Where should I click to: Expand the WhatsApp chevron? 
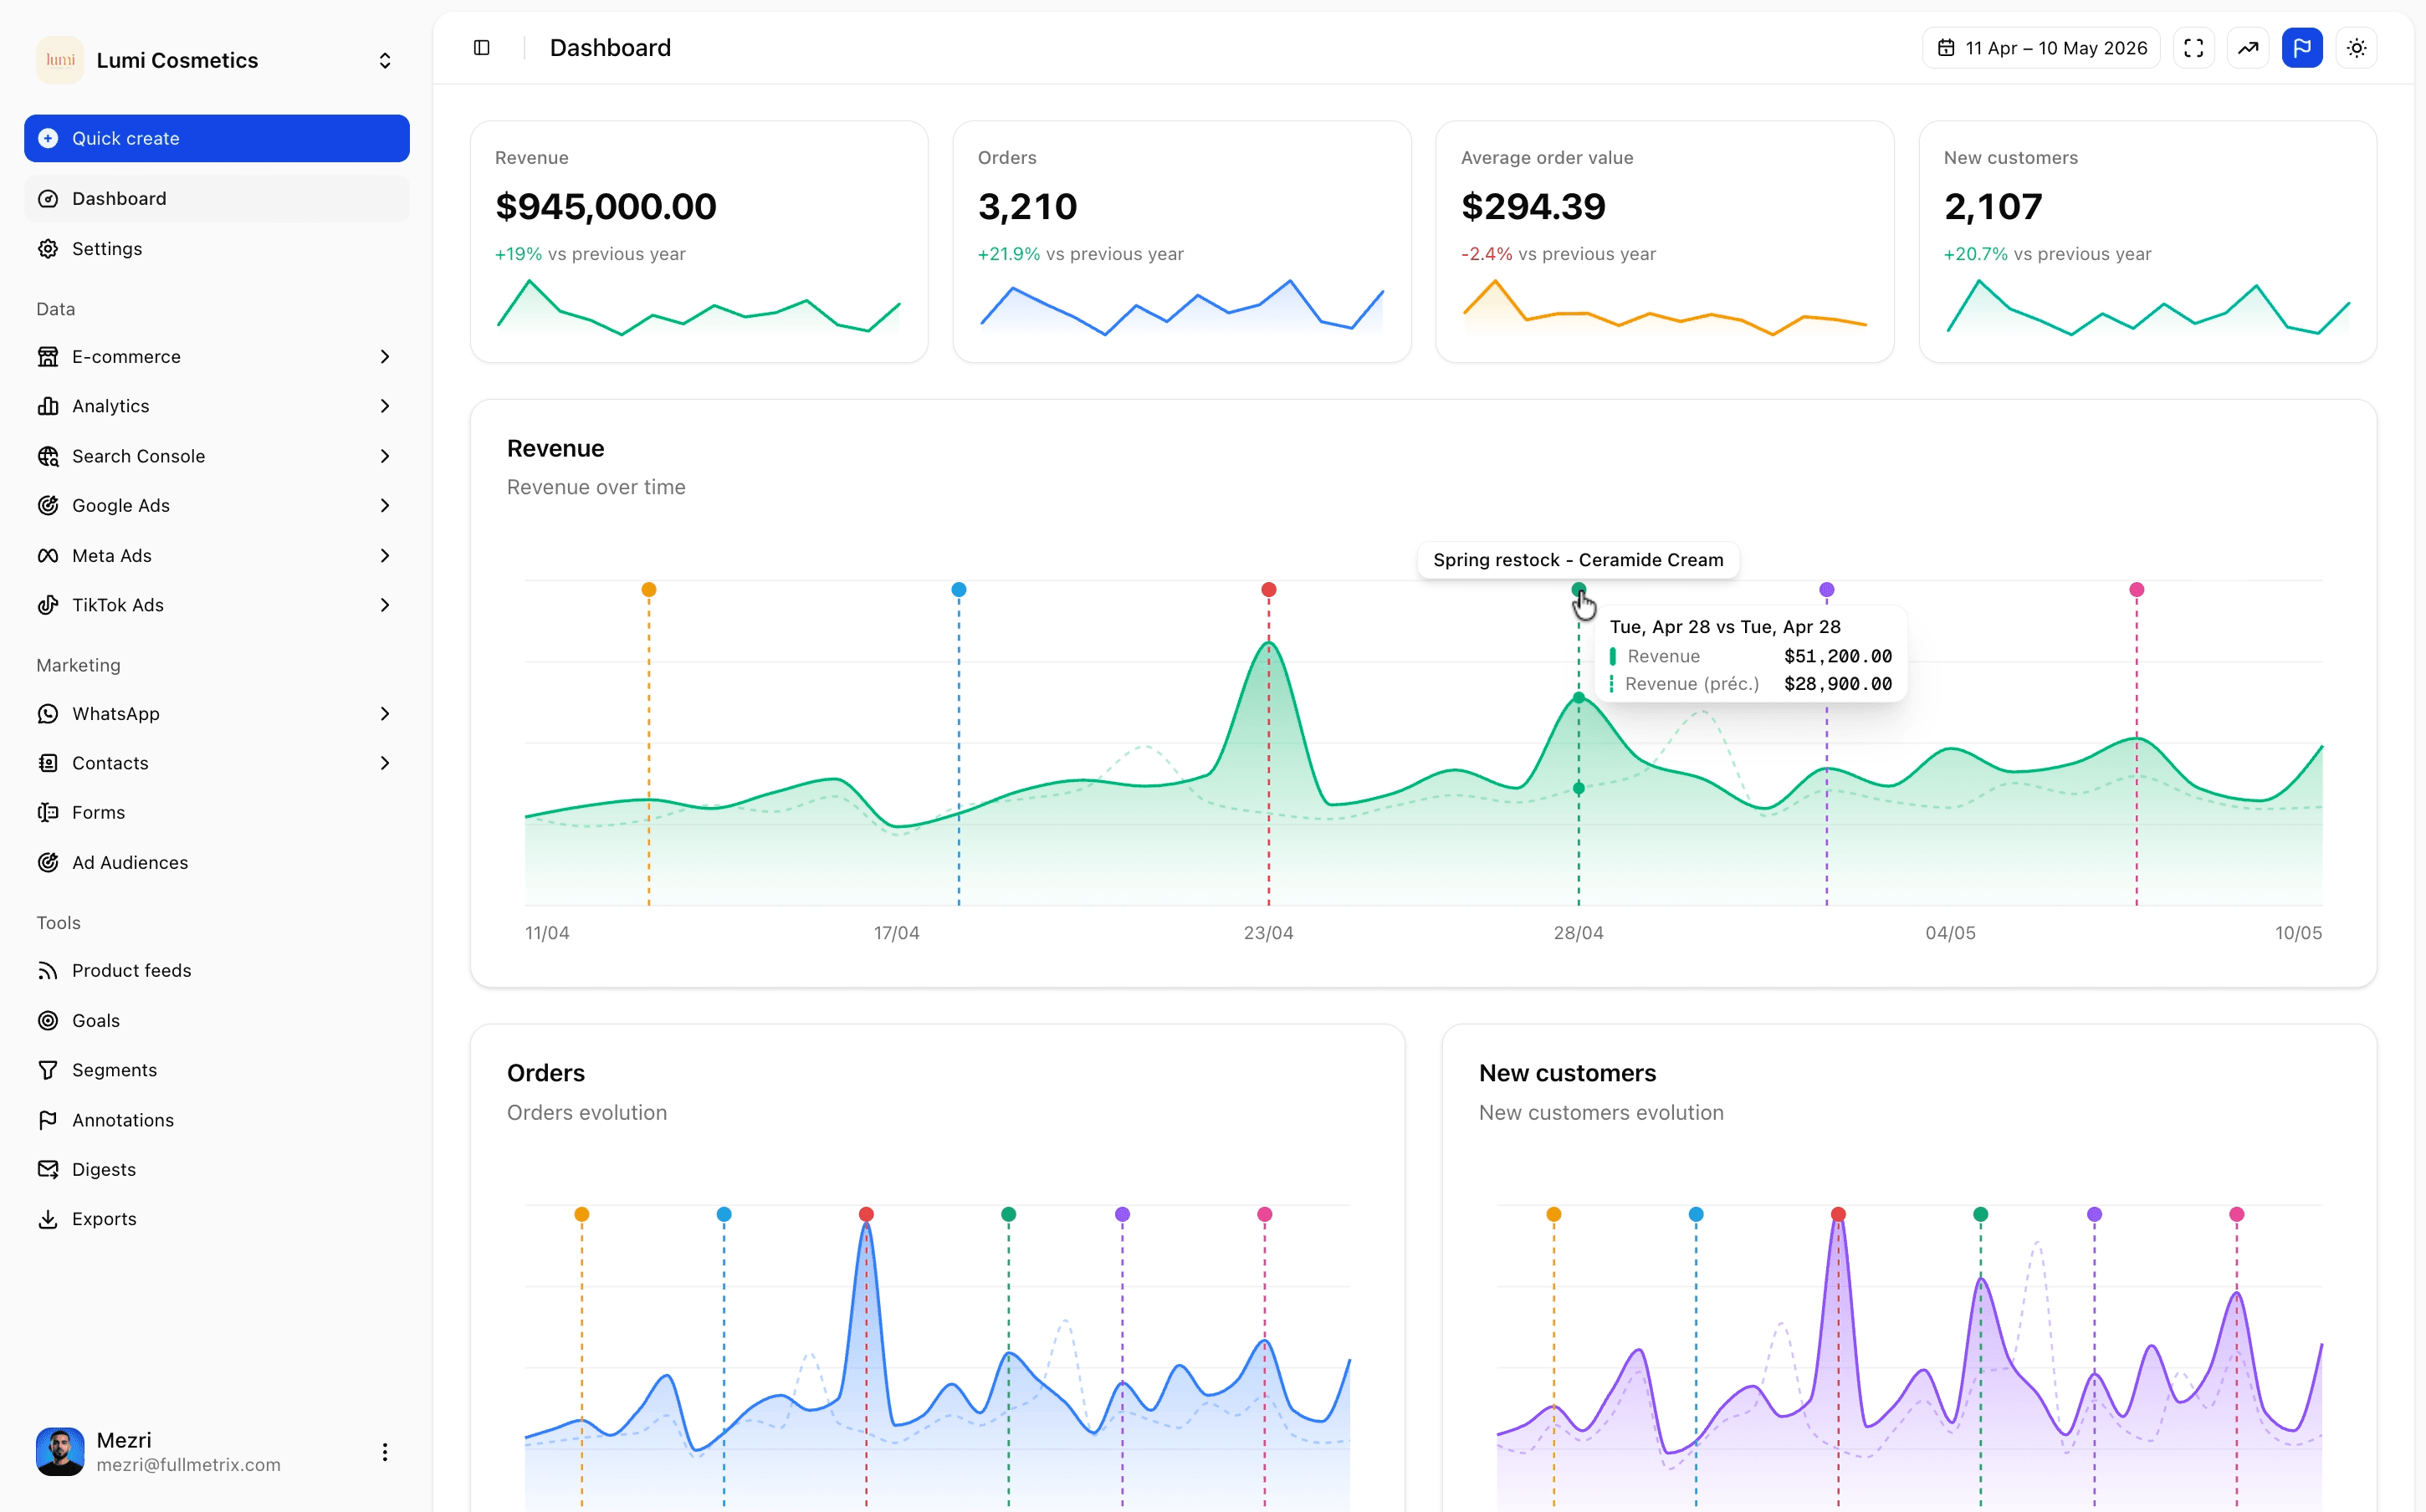coord(385,713)
